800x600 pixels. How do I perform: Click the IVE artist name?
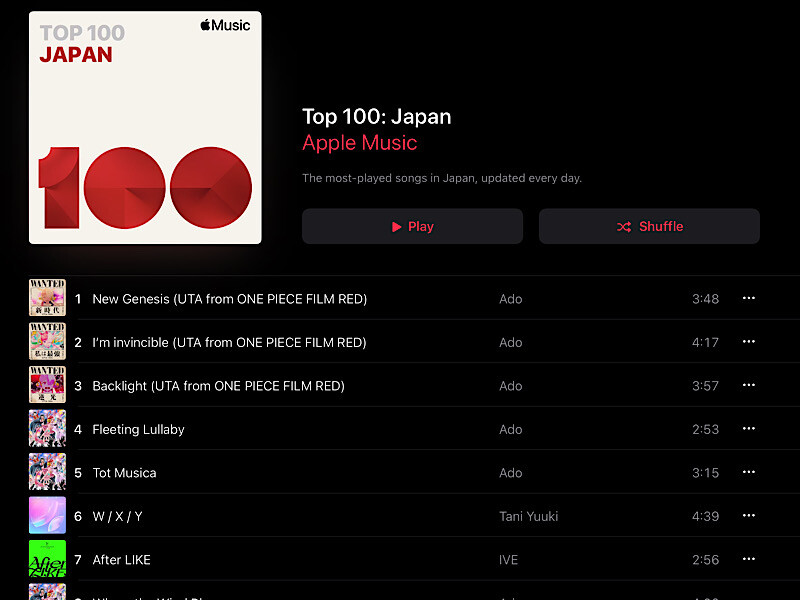(508, 560)
